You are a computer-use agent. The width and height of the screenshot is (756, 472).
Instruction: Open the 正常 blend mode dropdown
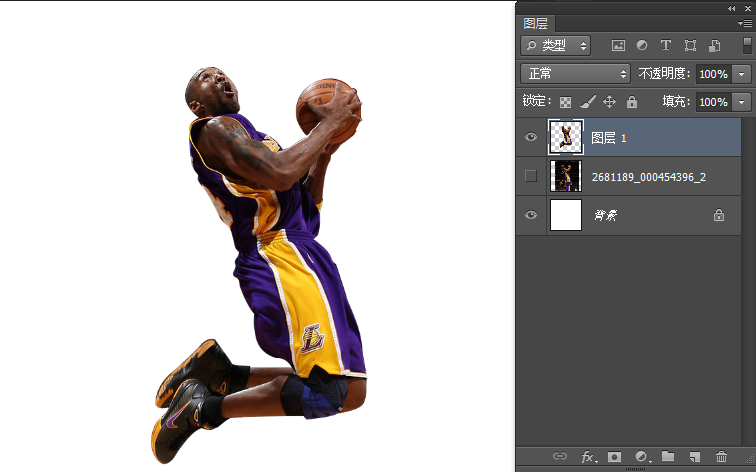(575, 74)
